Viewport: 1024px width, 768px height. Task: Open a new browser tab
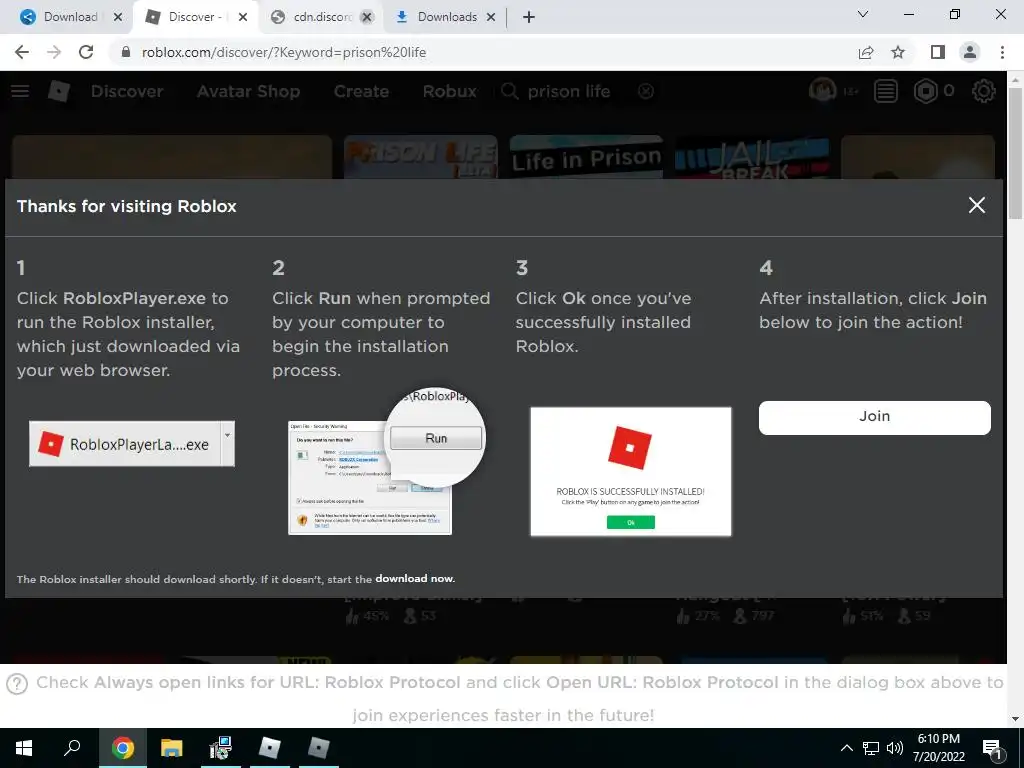point(529,17)
